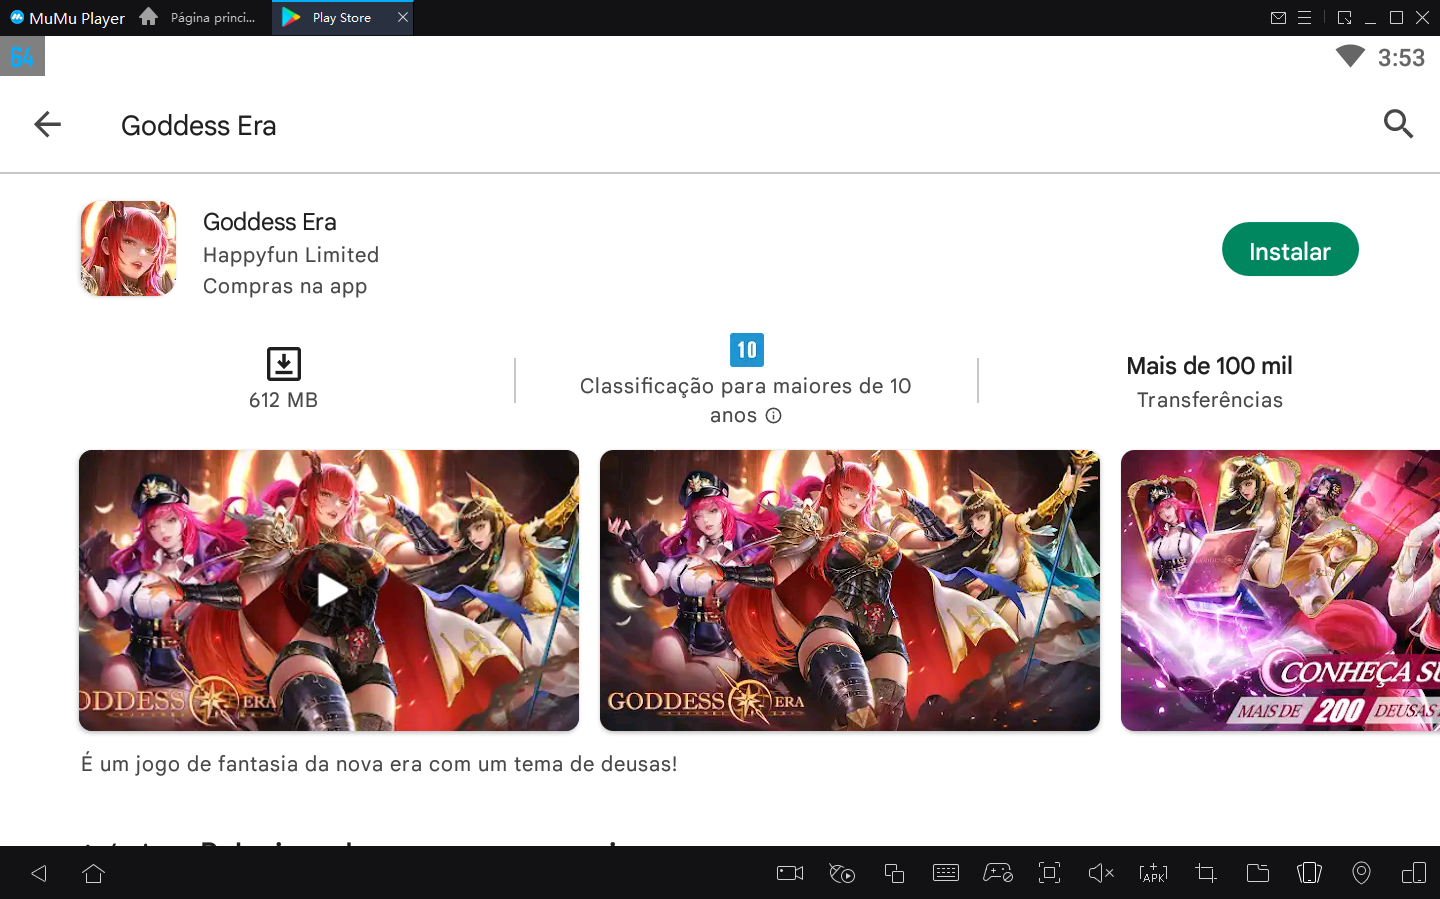Open the virtual location pin tool

coord(1361,873)
